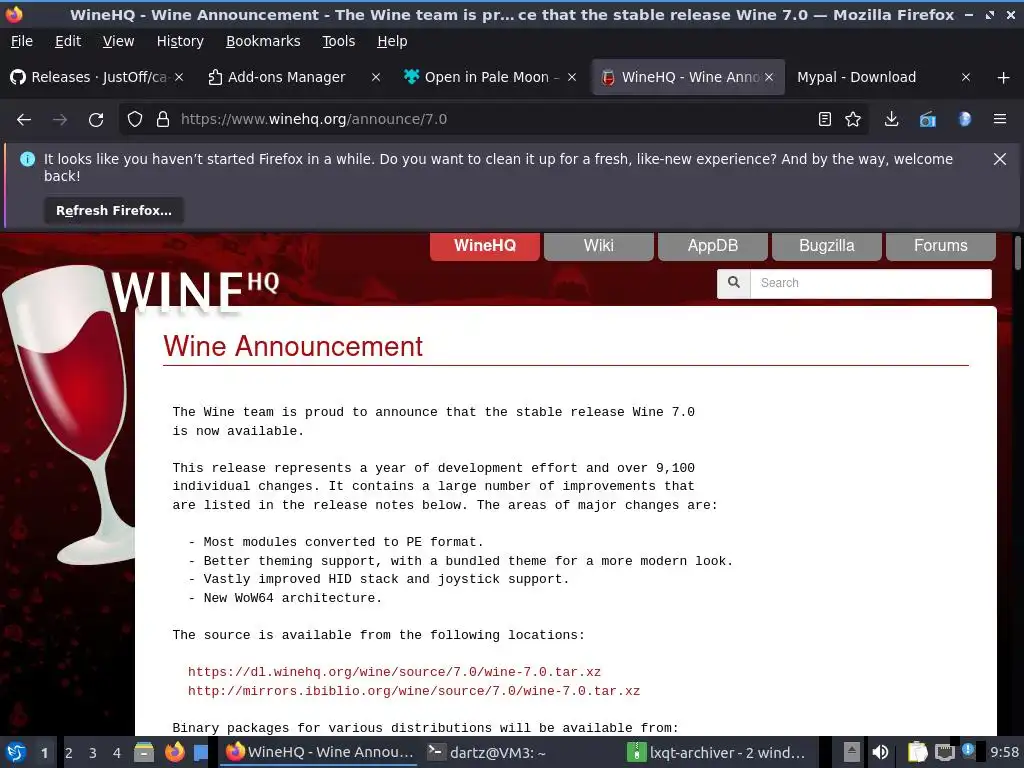Click the page vertical scrollbar thumb

pos(1017,253)
